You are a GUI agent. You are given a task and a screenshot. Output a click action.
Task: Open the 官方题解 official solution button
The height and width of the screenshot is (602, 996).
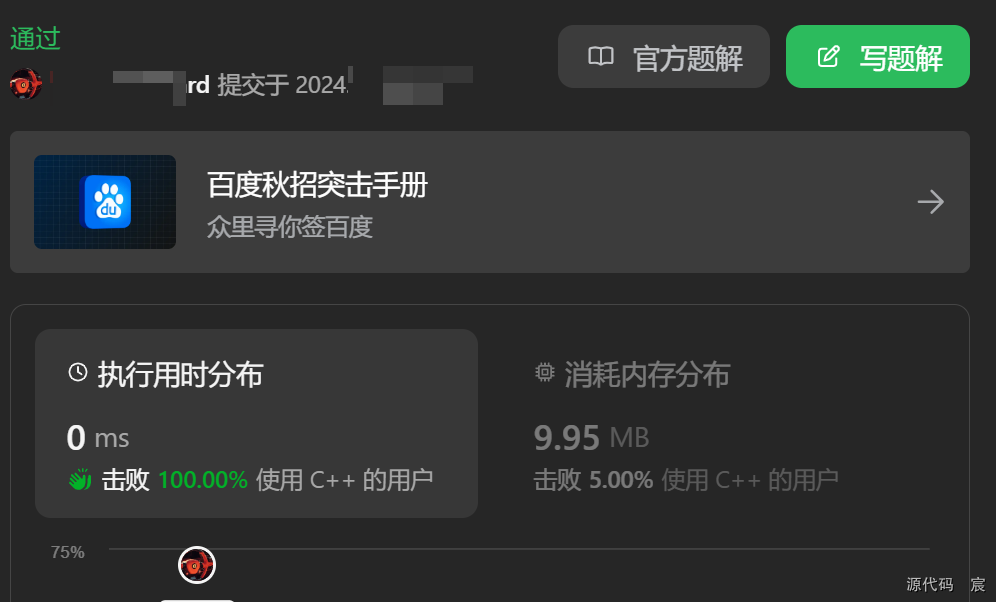(x=664, y=57)
